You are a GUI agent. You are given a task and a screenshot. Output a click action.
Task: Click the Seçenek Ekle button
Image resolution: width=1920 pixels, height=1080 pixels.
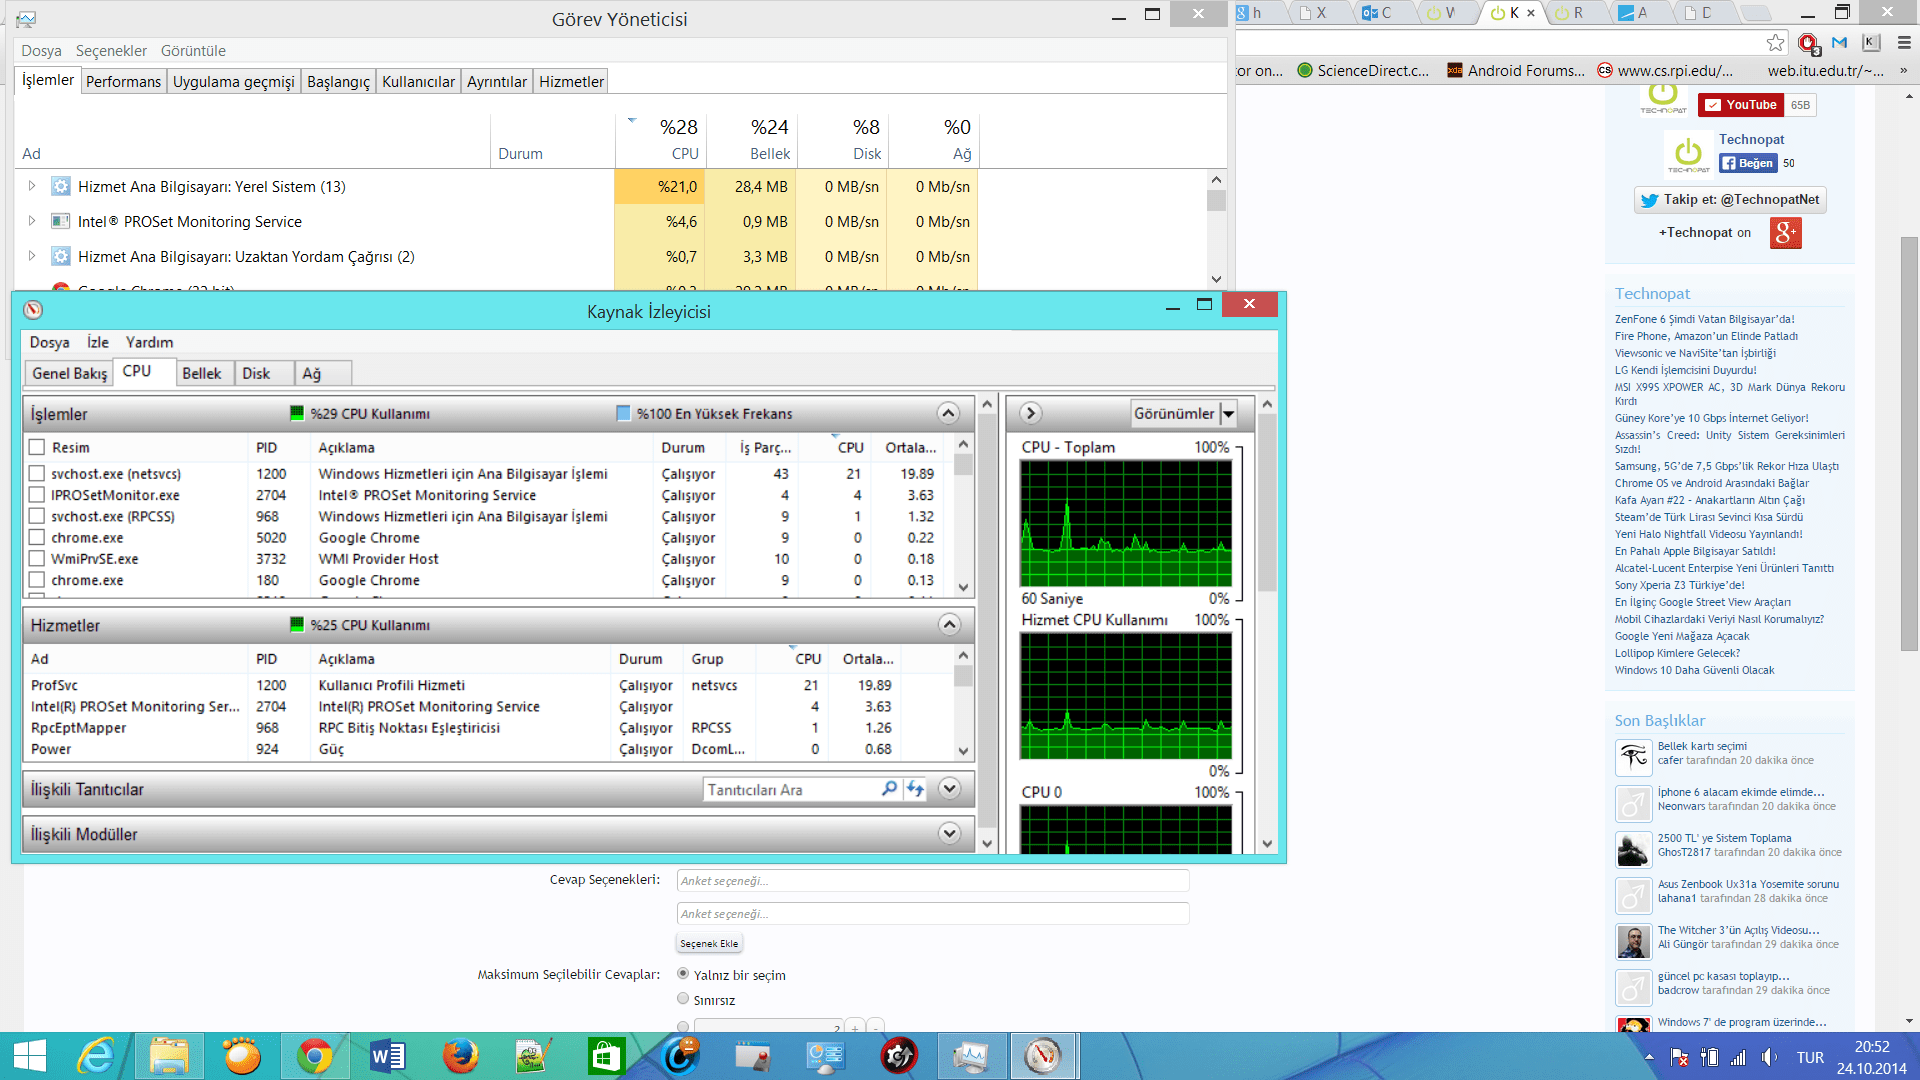(x=709, y=943)
